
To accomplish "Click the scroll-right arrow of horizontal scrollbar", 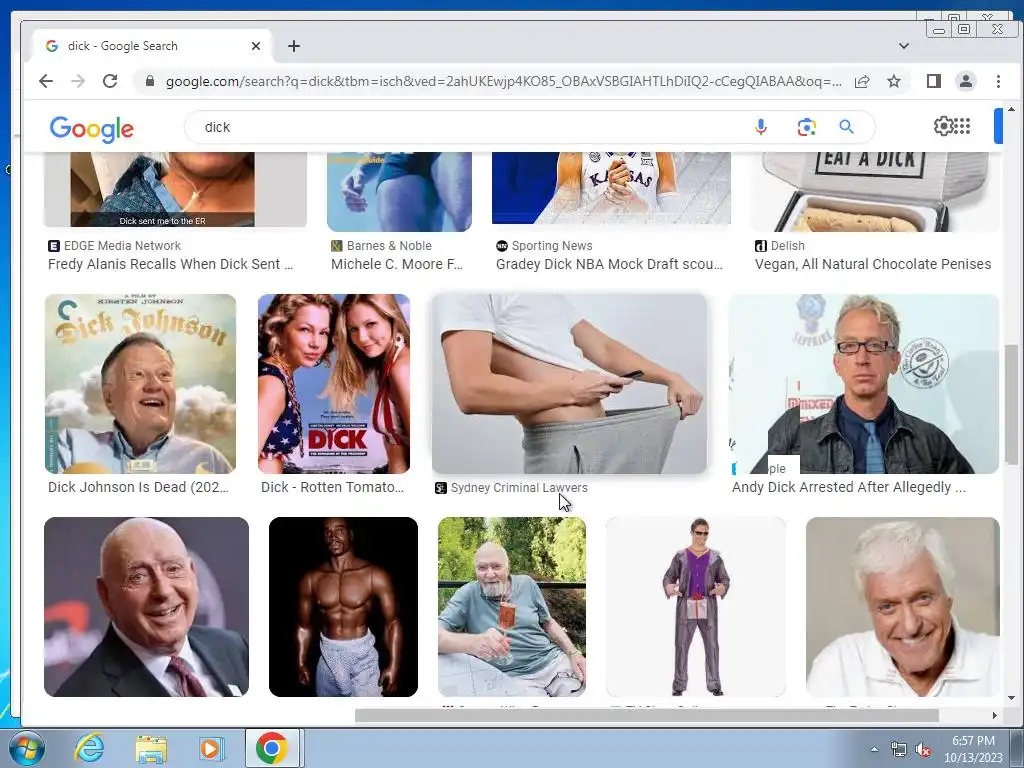I will point(995,716).
